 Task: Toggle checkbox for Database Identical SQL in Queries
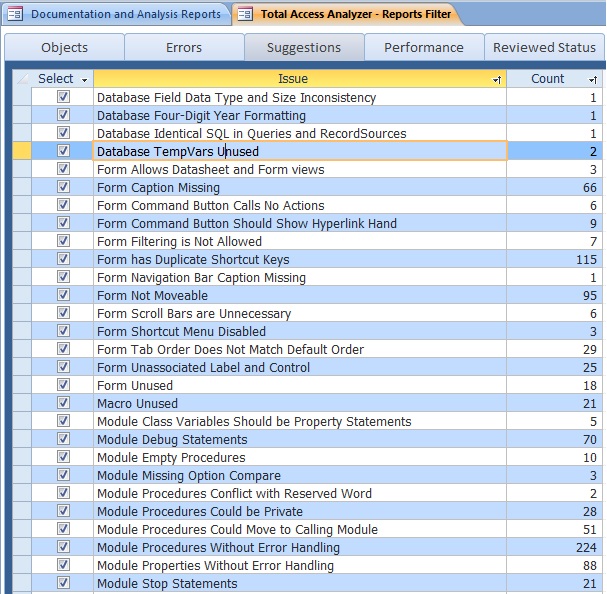[63, 132]
